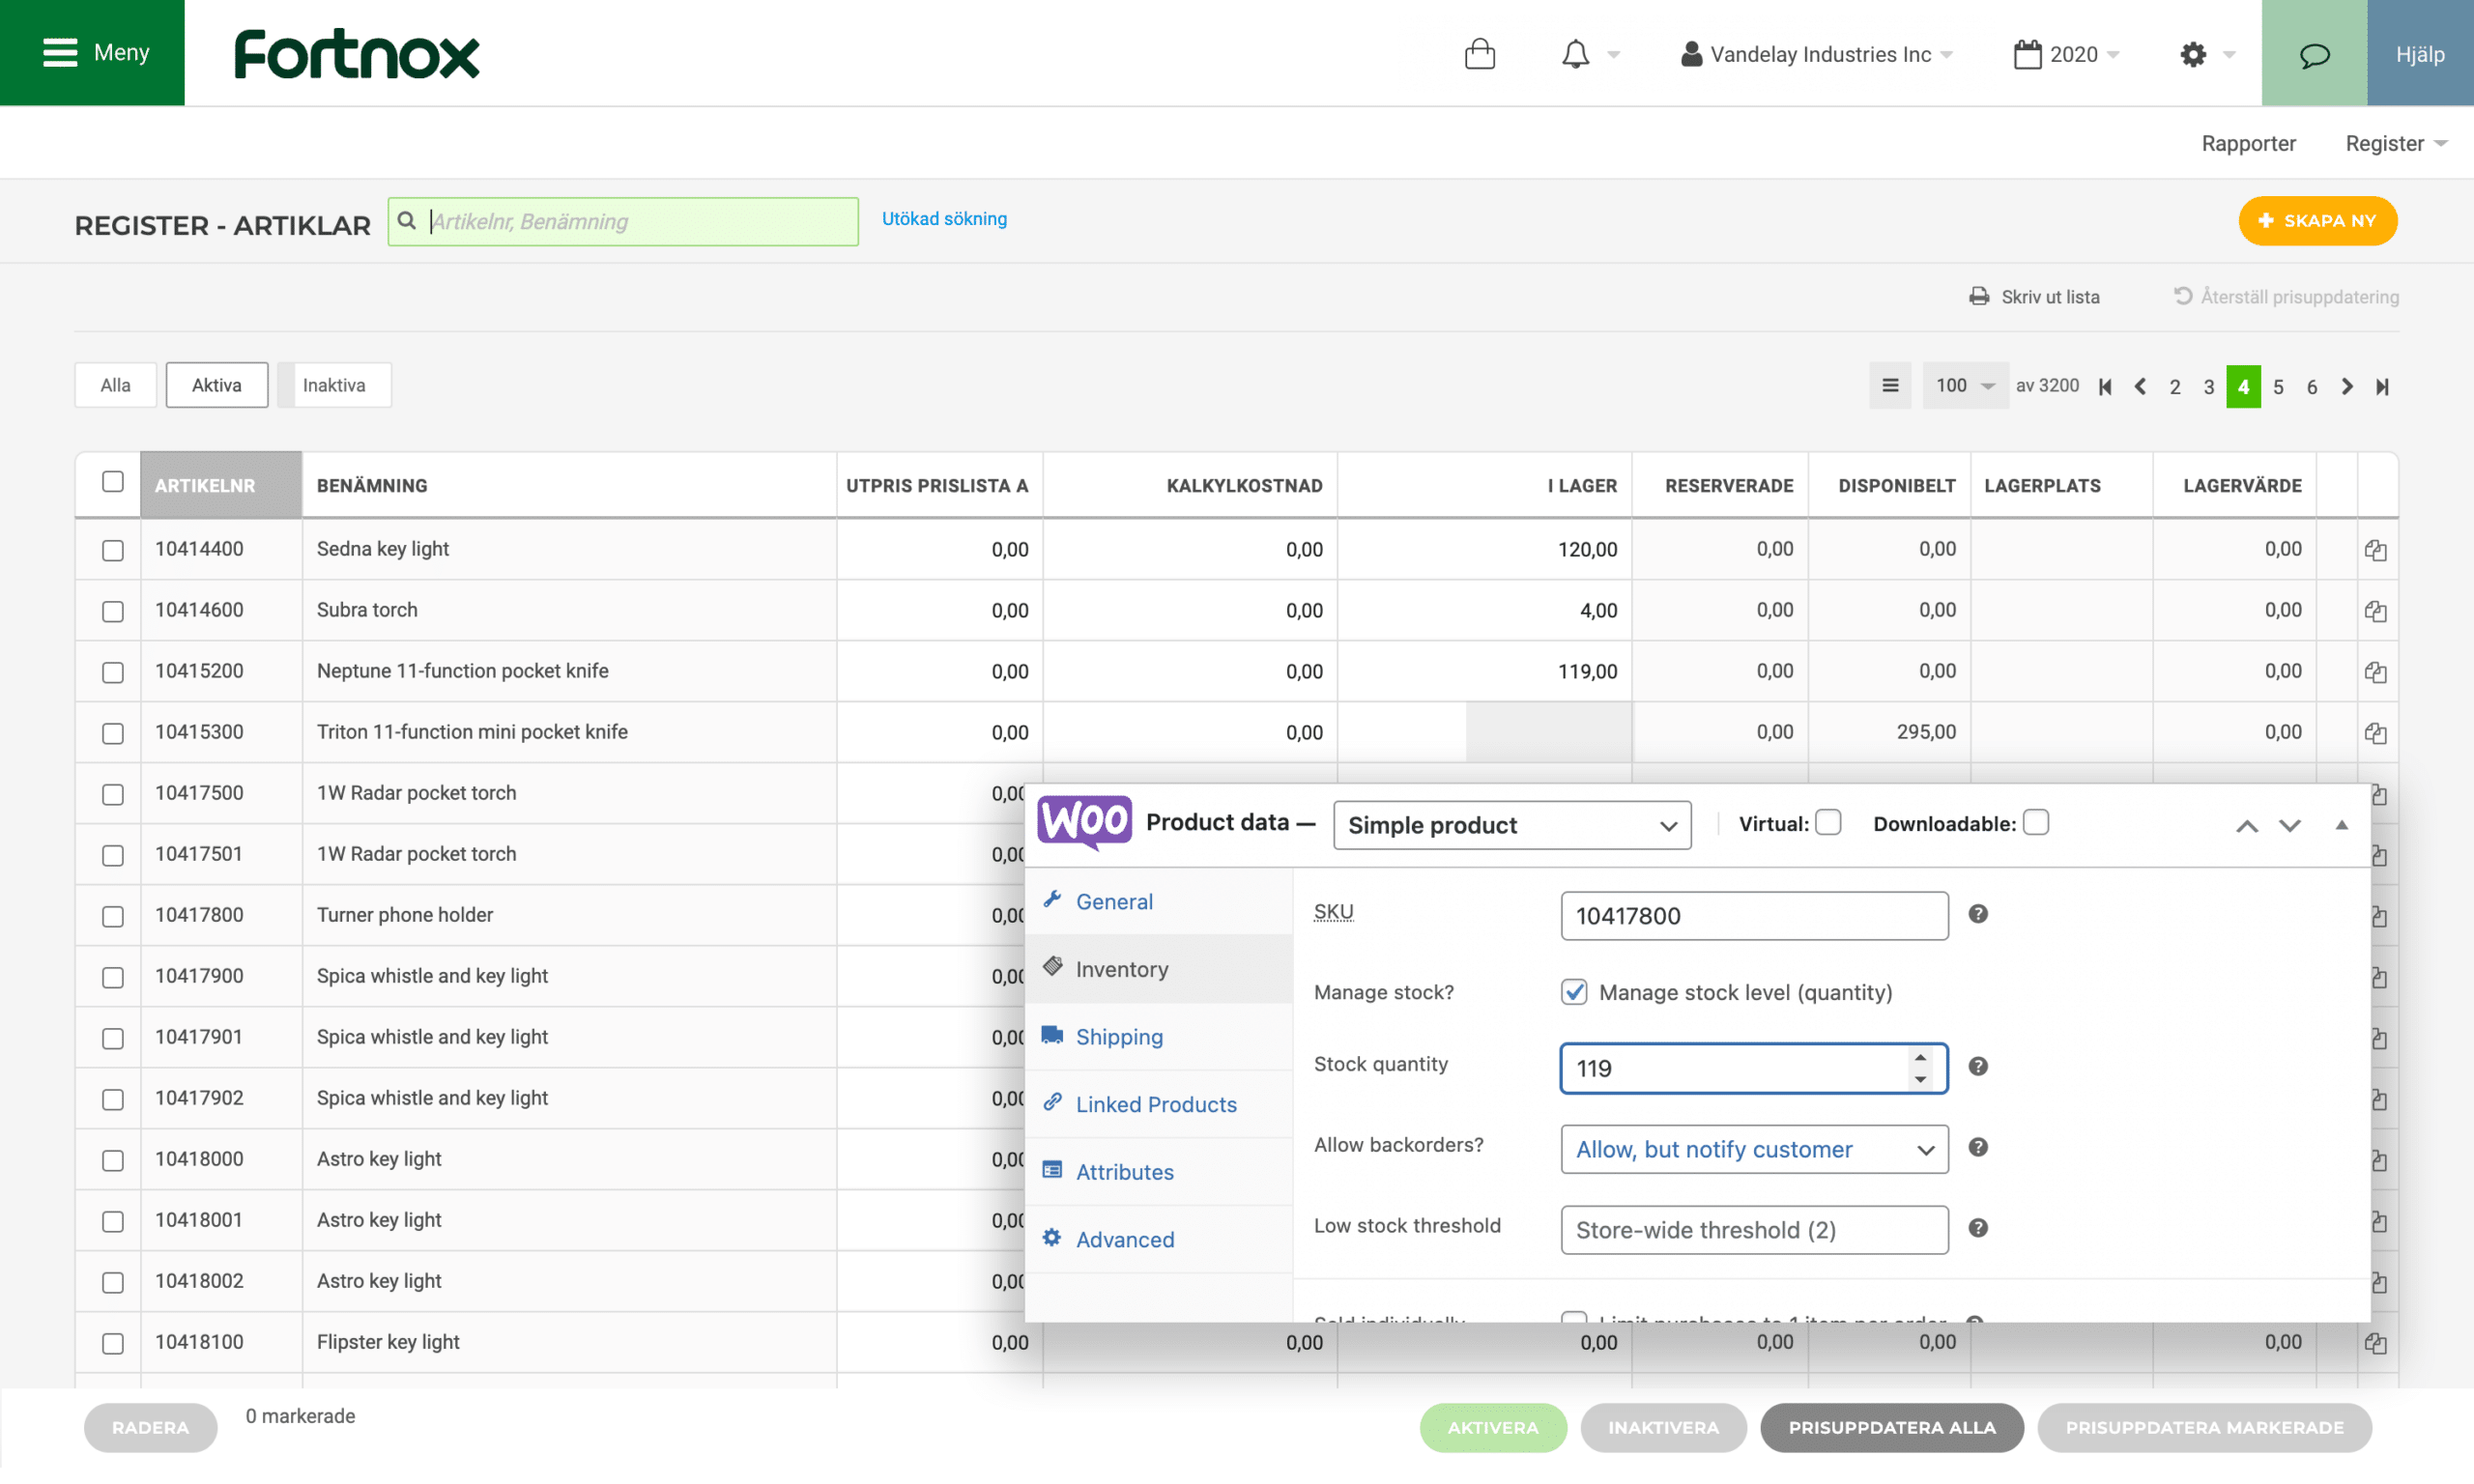Image resolution: width=2474 pixels, height=1484 pixels.
Task: Click the Skapa Ny button
Action: (x=2316, y=221)
